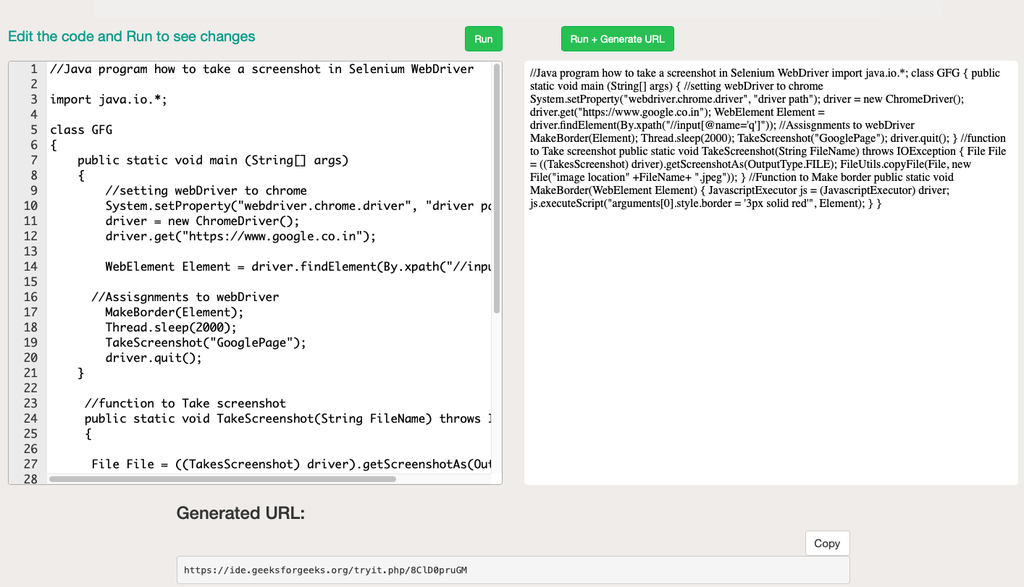The image size is (1024, 587).
Task: Click the 'Generated URL:' heading
Action: click(240, 514)
